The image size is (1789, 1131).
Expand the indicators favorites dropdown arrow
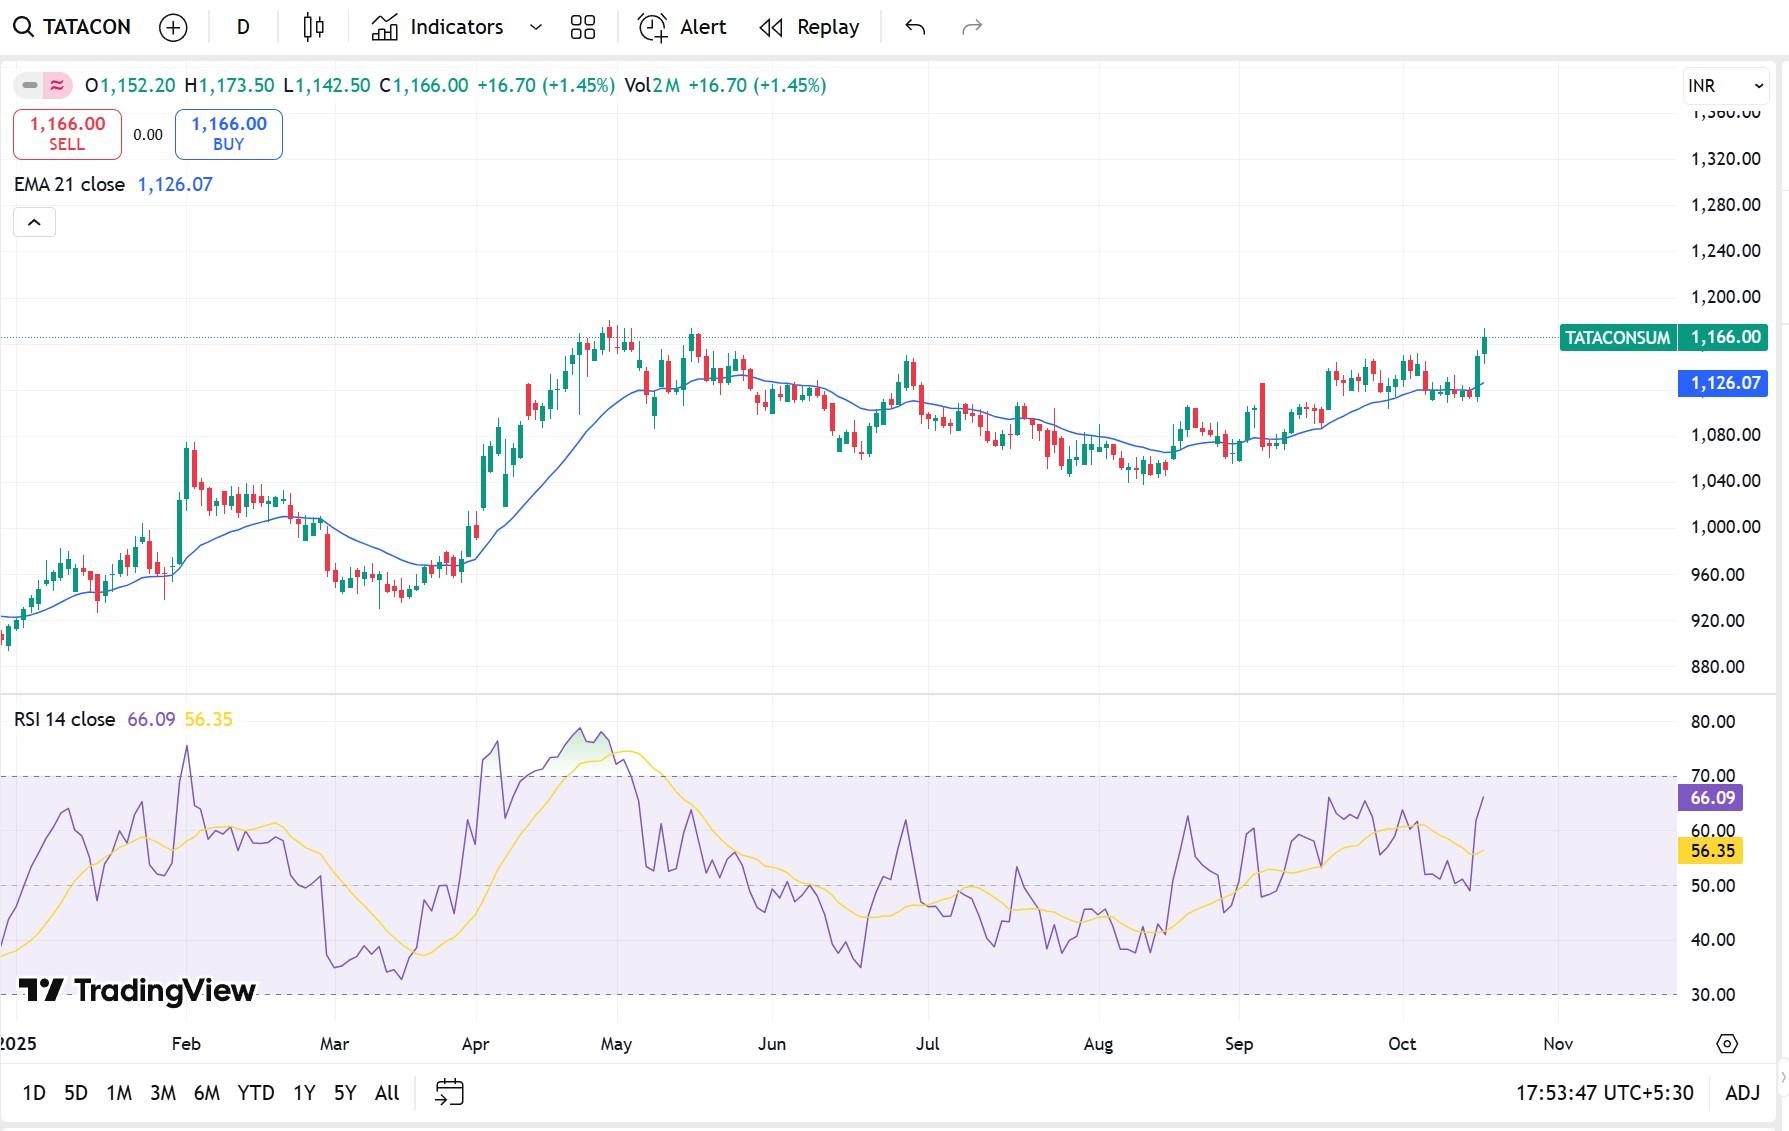pos(535,27)
